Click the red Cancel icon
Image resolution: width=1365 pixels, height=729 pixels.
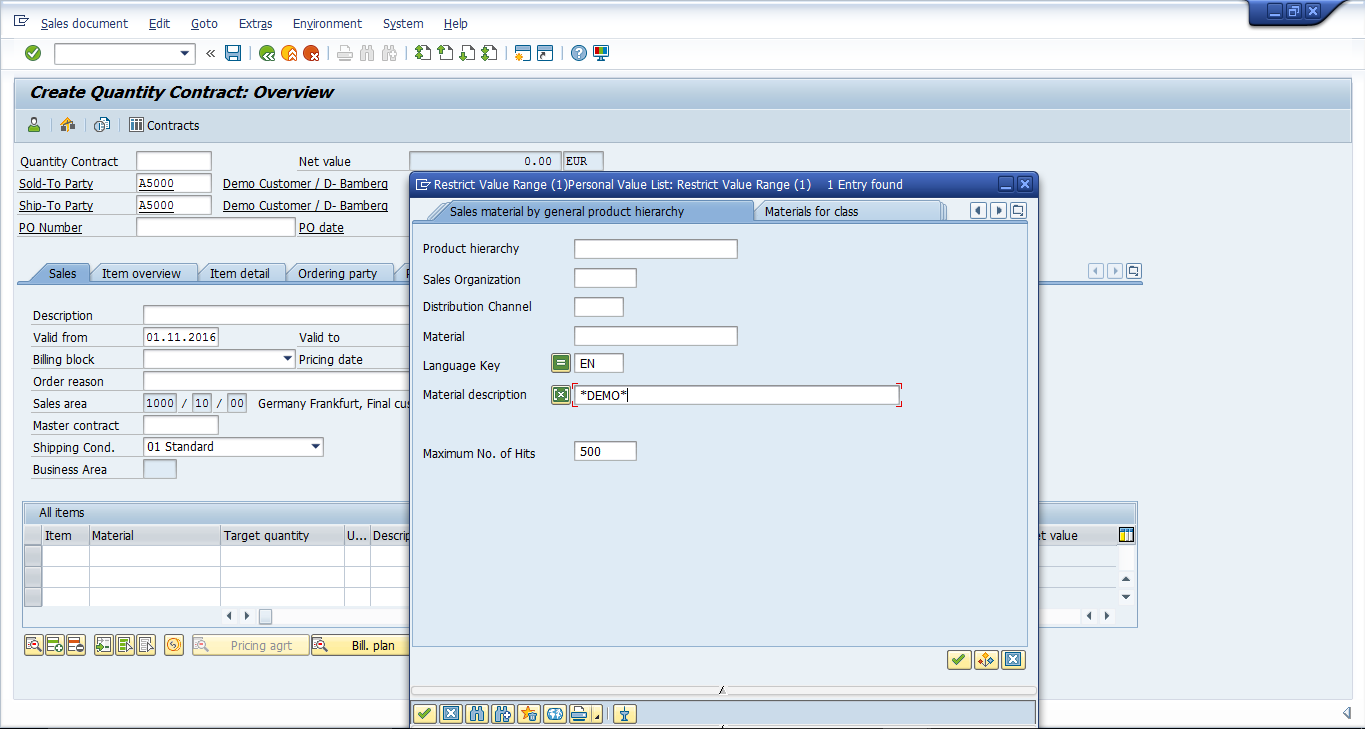311,53
